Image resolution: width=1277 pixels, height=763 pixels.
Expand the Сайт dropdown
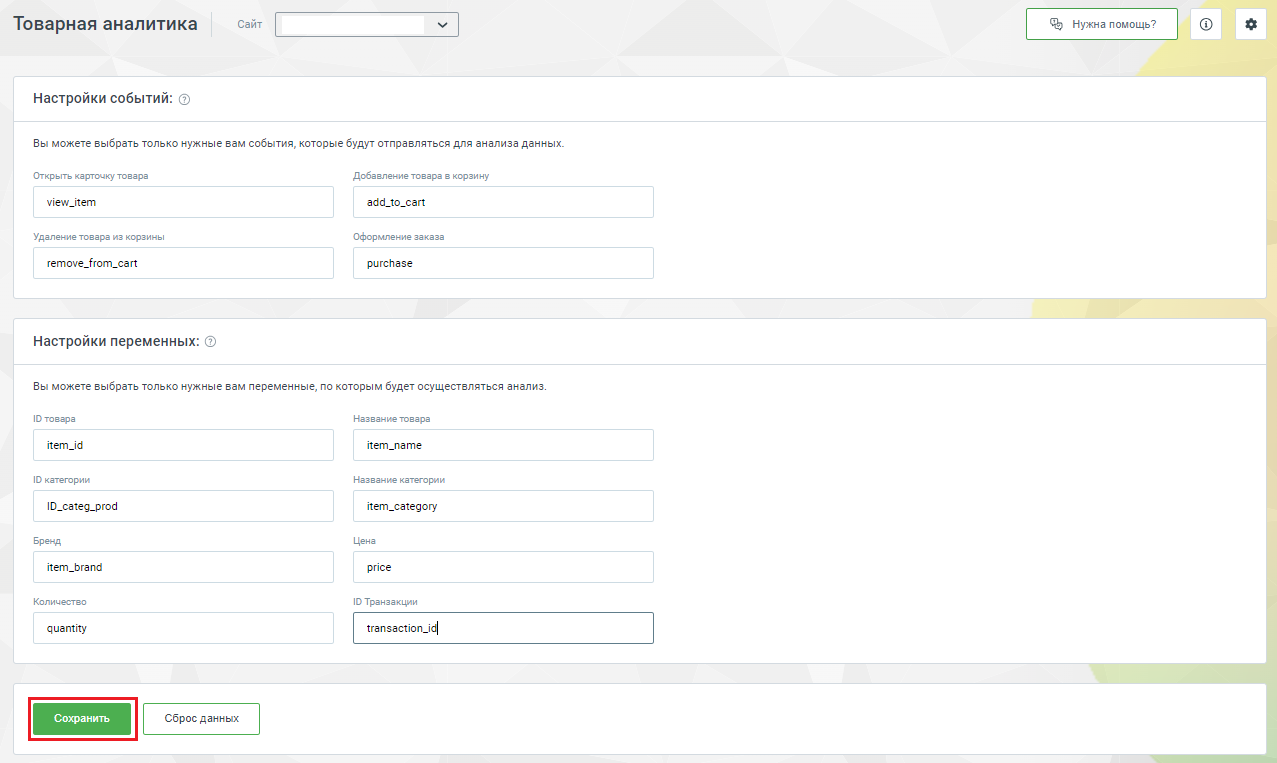coord(367,24)
